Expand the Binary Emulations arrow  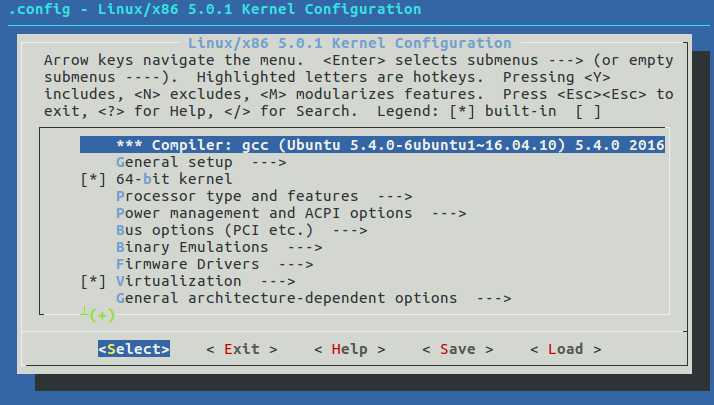point(305,247)
